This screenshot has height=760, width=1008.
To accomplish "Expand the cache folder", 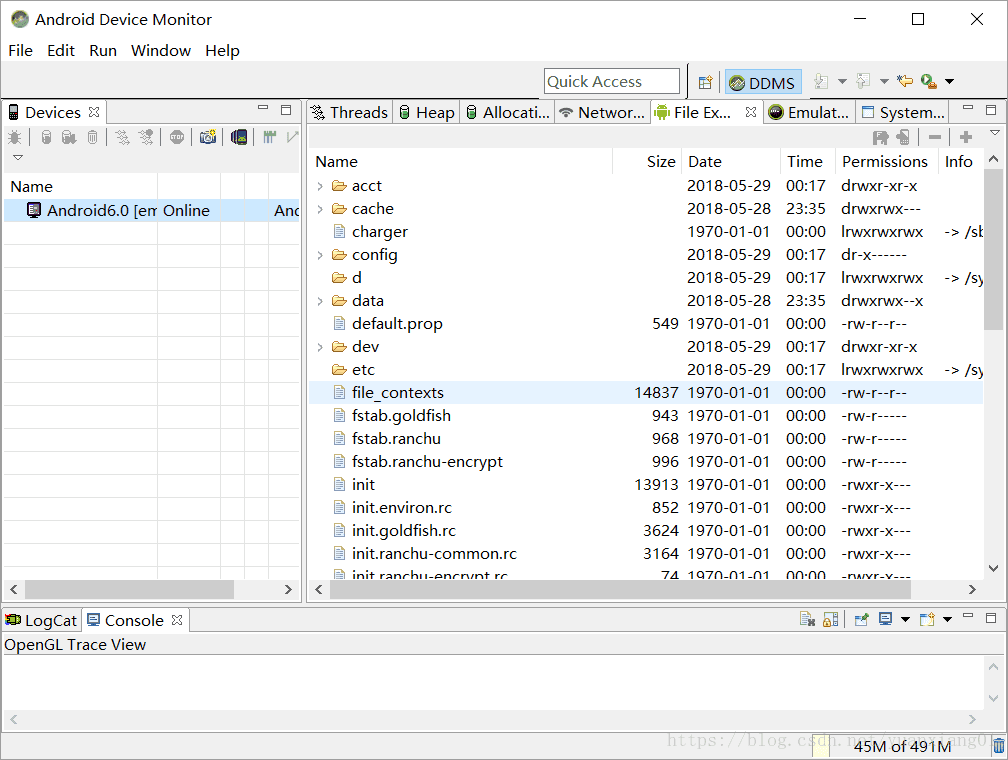I will tap(320, 209).
